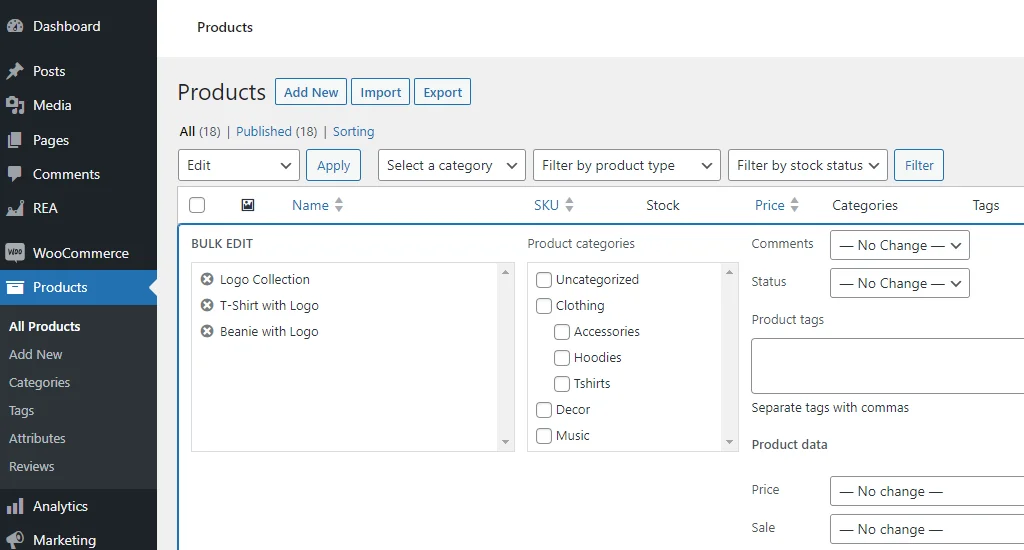Click the Import button

click(381, 92)
